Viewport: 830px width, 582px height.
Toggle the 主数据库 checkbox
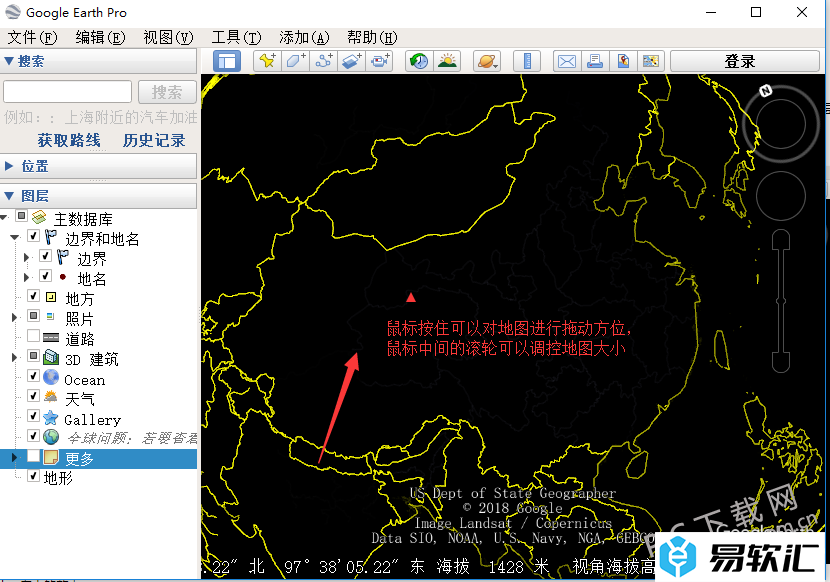click(x=22, y=216)
